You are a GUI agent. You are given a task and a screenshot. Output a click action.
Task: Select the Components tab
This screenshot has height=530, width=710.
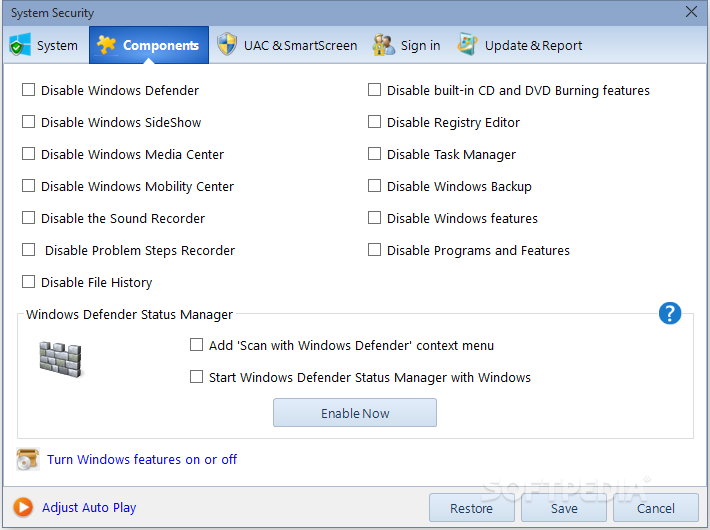[x=149, y=45]
